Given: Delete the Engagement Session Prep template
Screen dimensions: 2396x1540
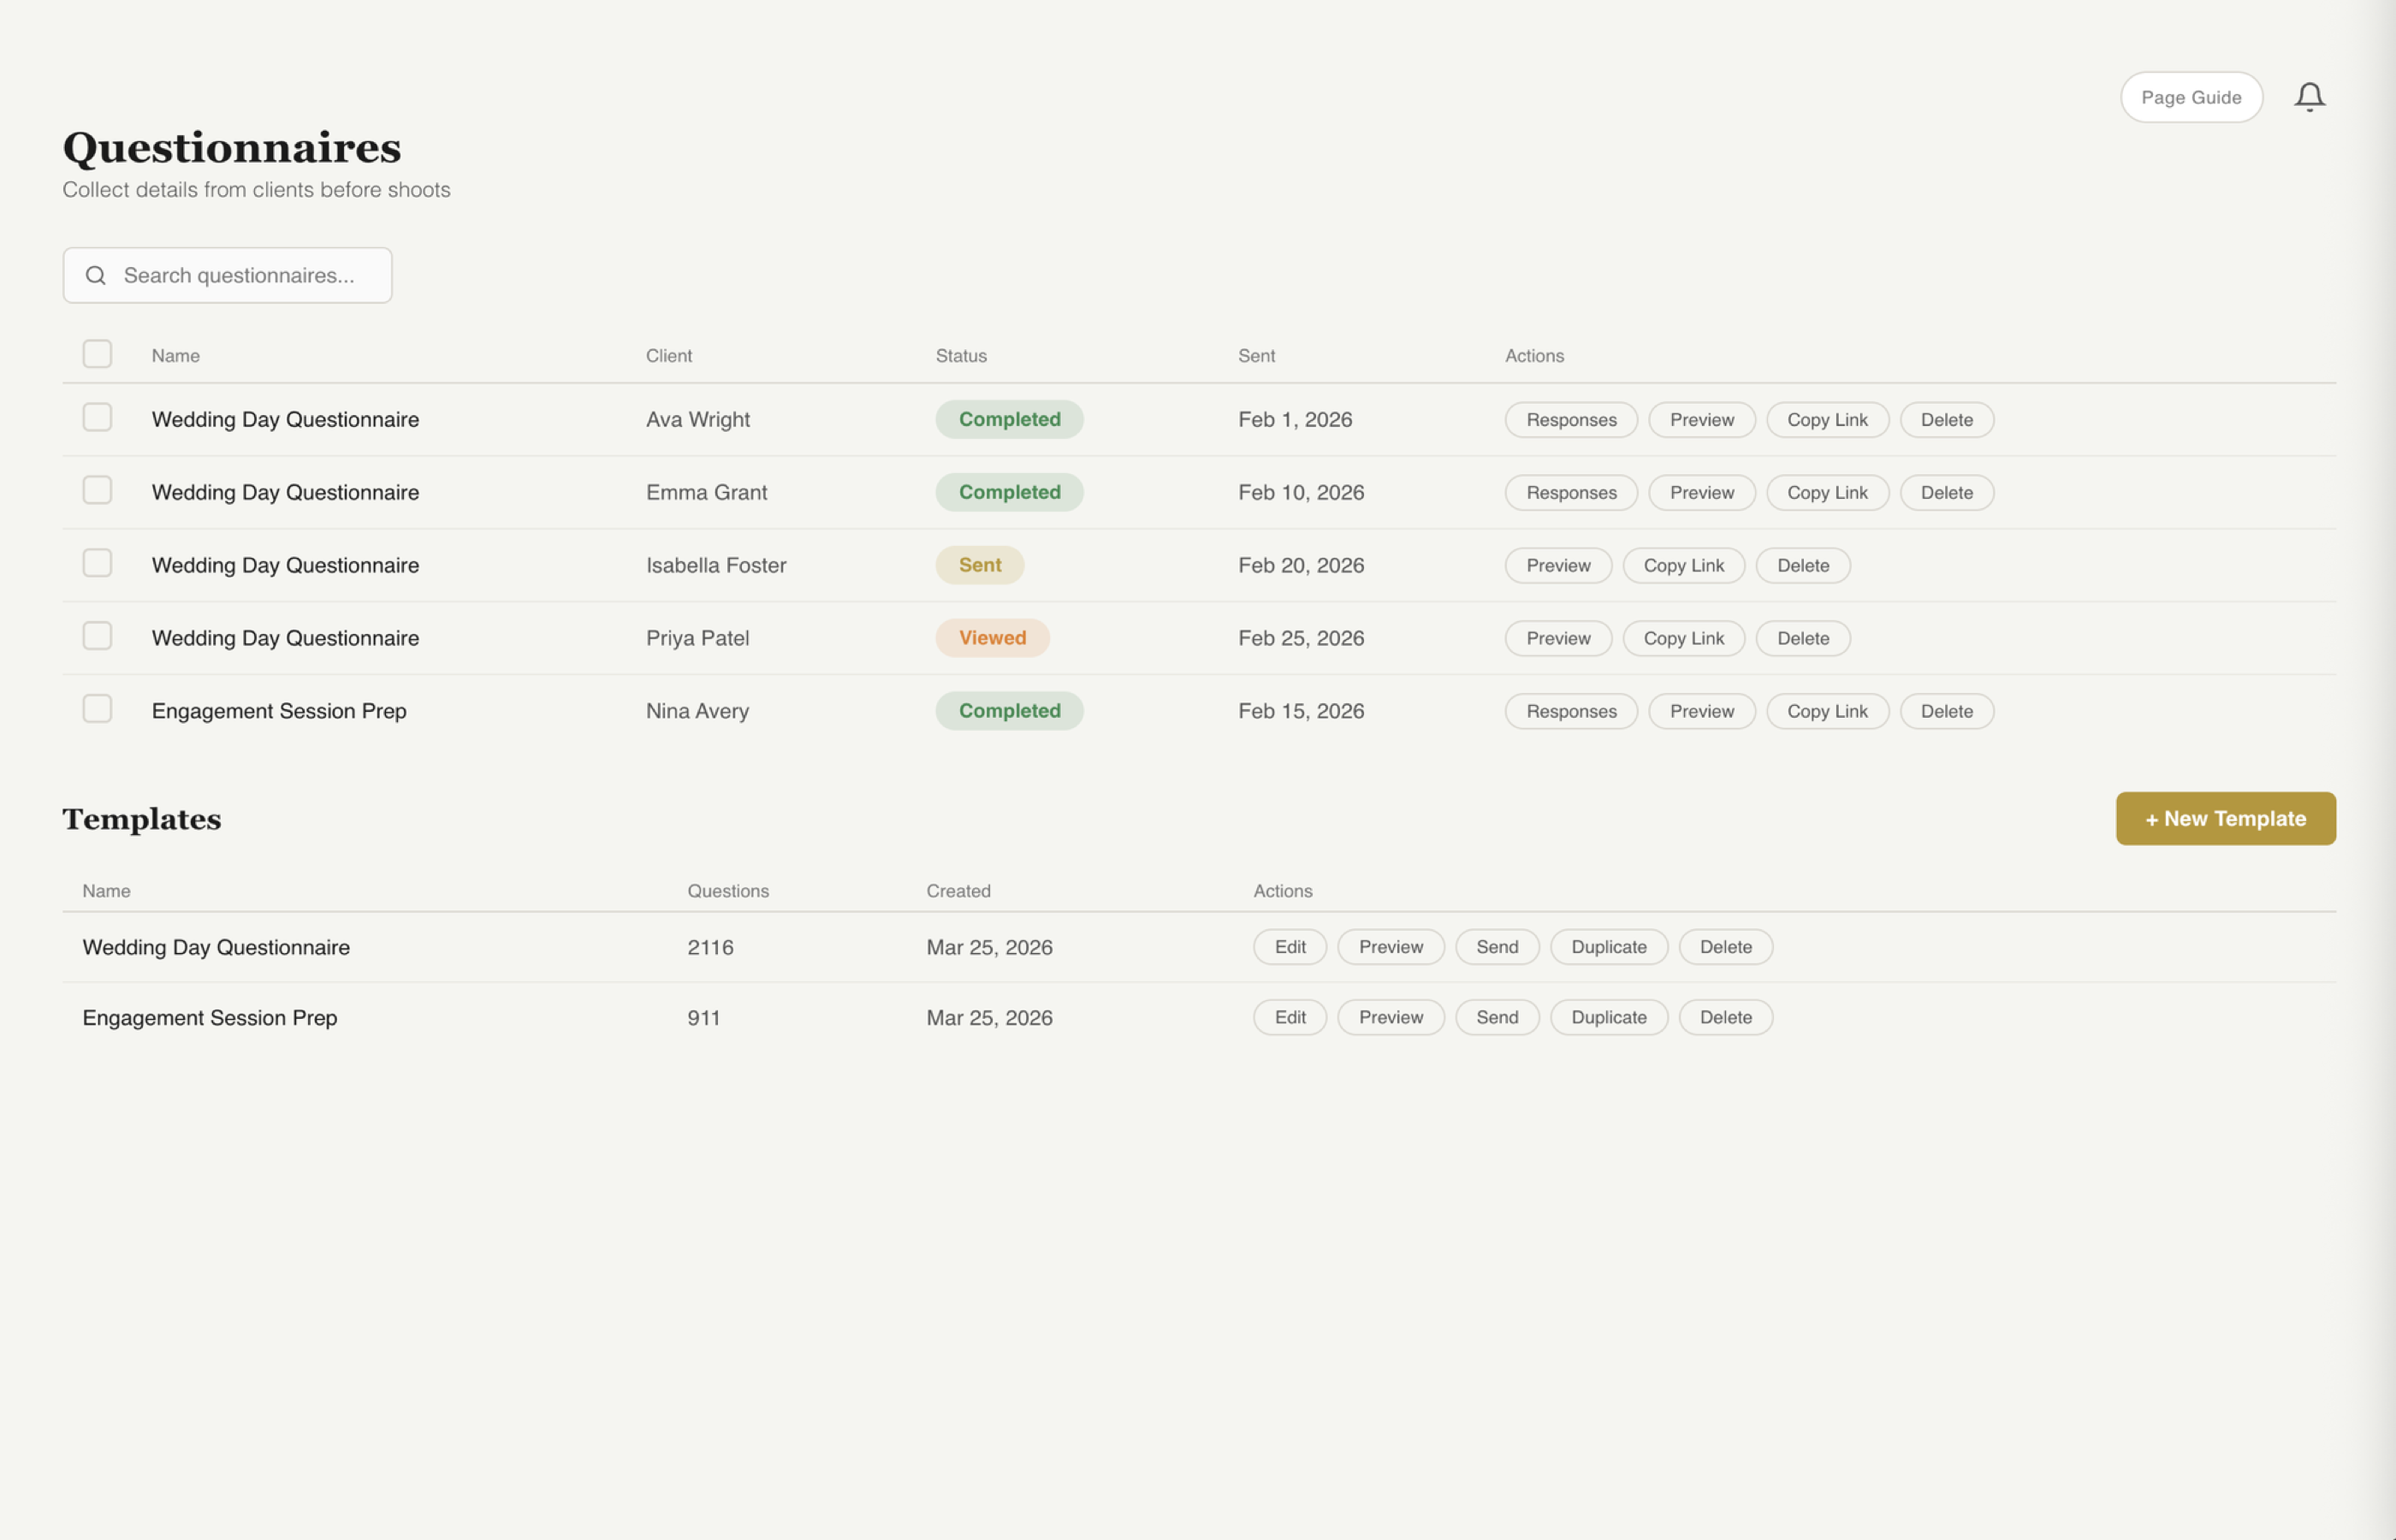Looking at the screenshot, I should pyautogui.click(x=1725, y=1017).
